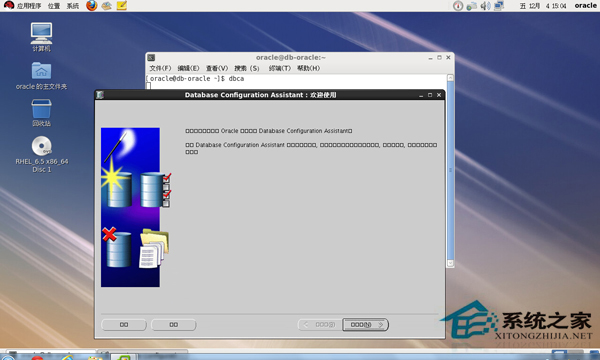
Task: Click the mail launcher icon in the top panel
Action: pyautogui.click(x=107, y=5)
